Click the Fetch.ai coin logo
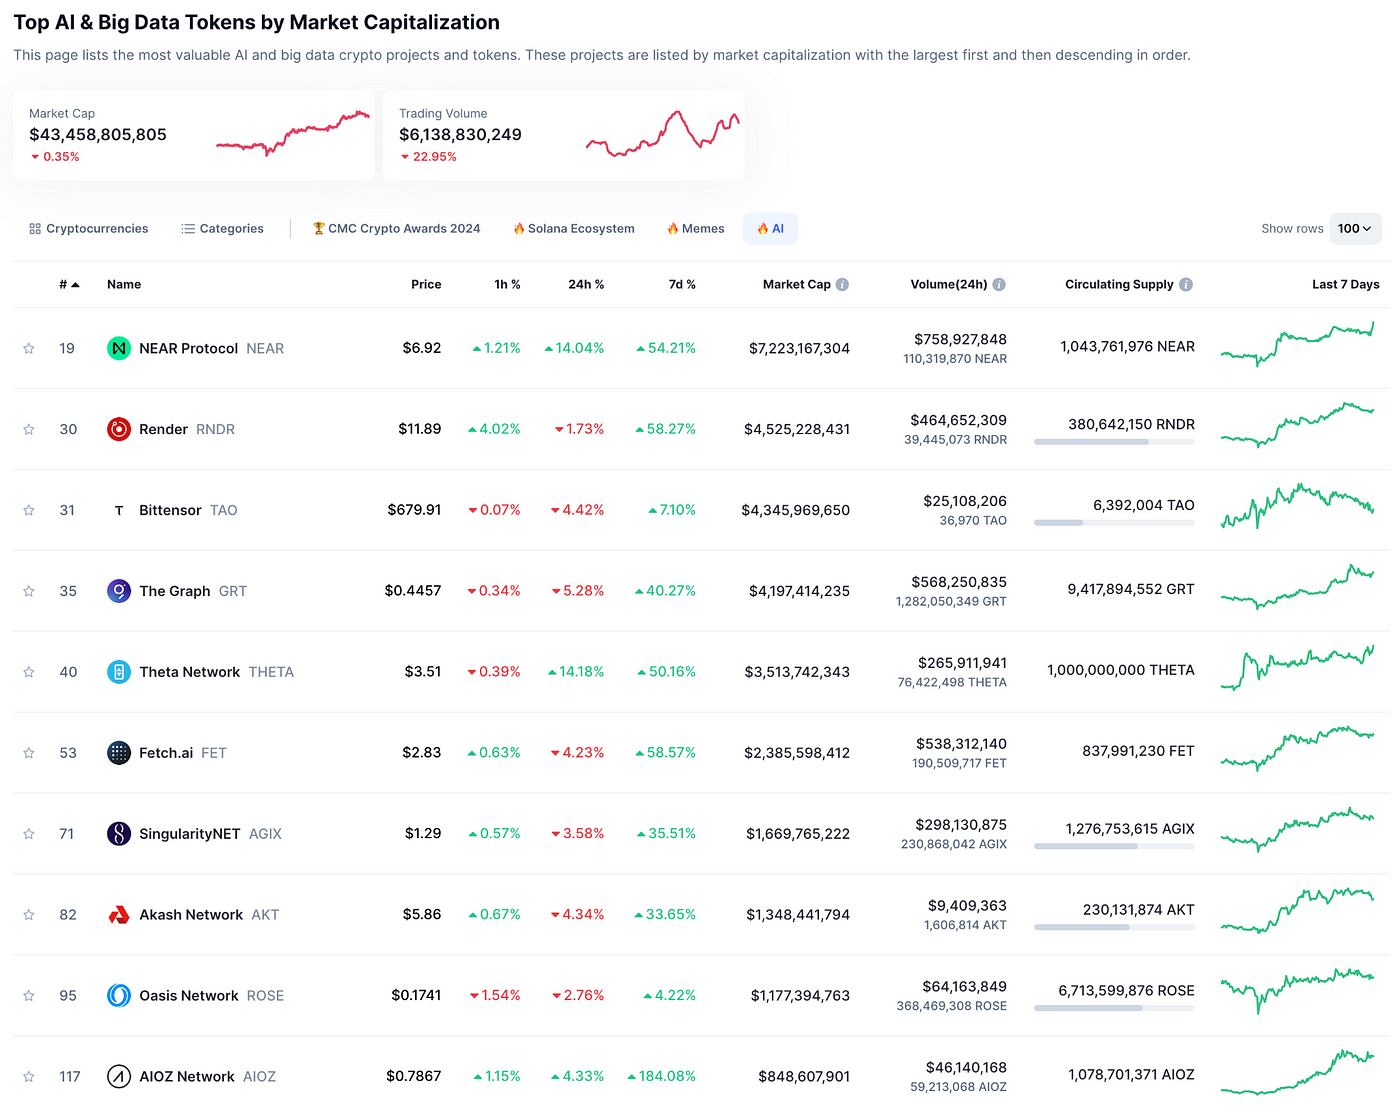The height and width of the screenshot is (1113, 1400). click(x=119, y=753)
